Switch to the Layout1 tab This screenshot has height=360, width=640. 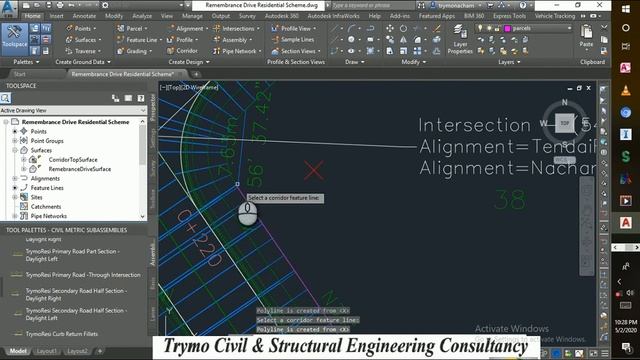tap(47, 351)
